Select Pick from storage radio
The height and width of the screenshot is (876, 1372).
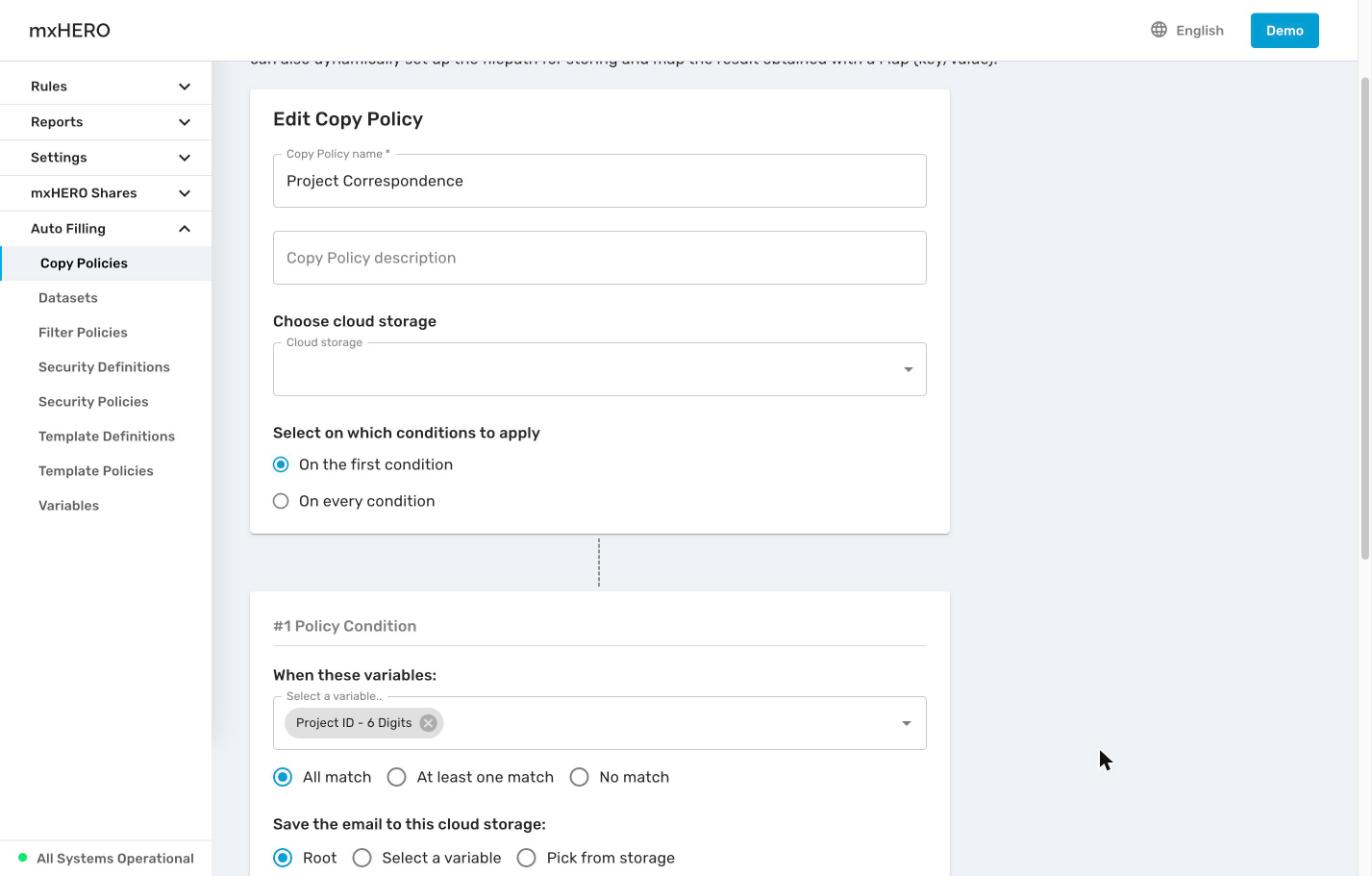coord(527,858)
